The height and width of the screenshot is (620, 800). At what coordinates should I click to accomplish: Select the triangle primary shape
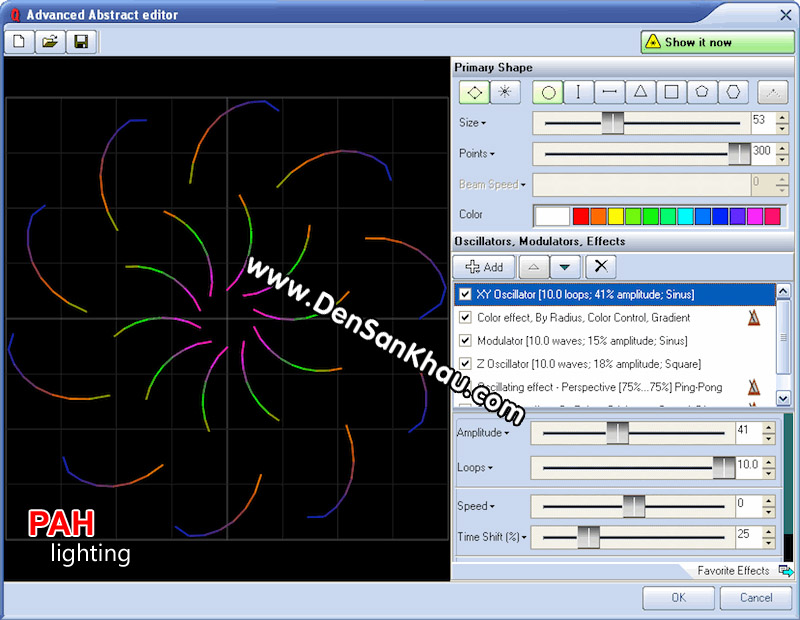(x=640, y=92)
